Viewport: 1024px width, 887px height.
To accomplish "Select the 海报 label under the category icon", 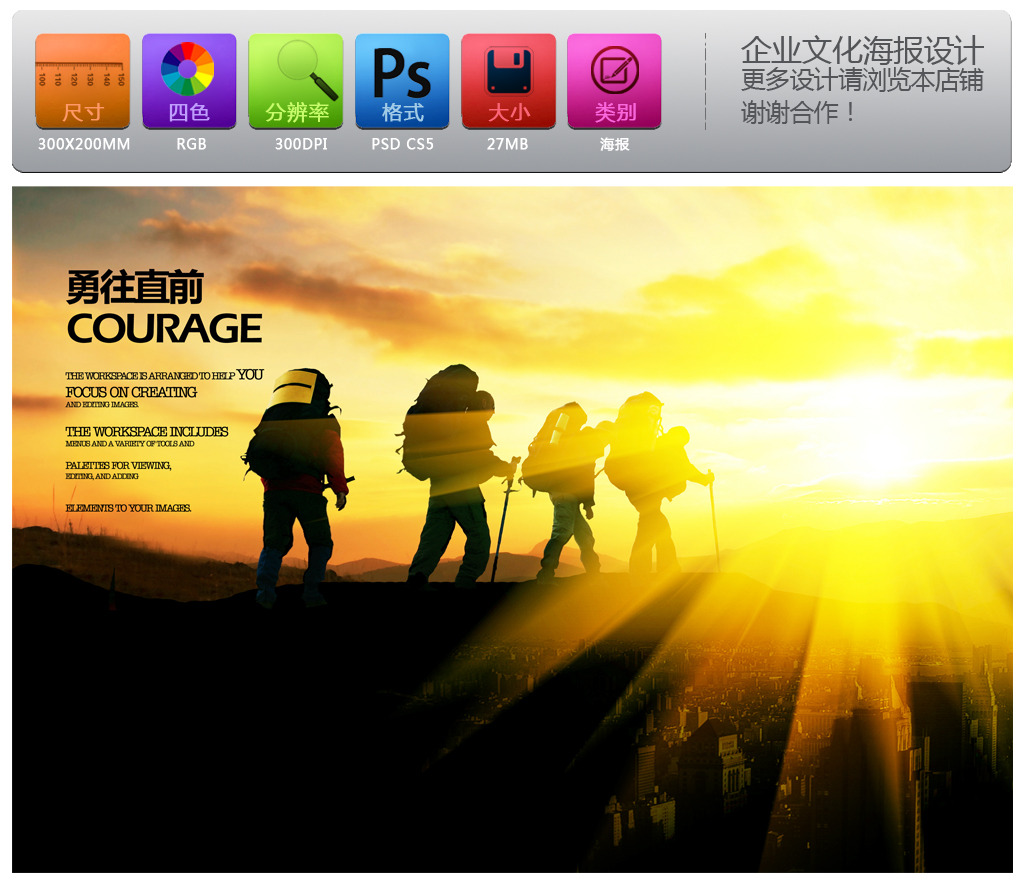I will (x=614, y=144).
